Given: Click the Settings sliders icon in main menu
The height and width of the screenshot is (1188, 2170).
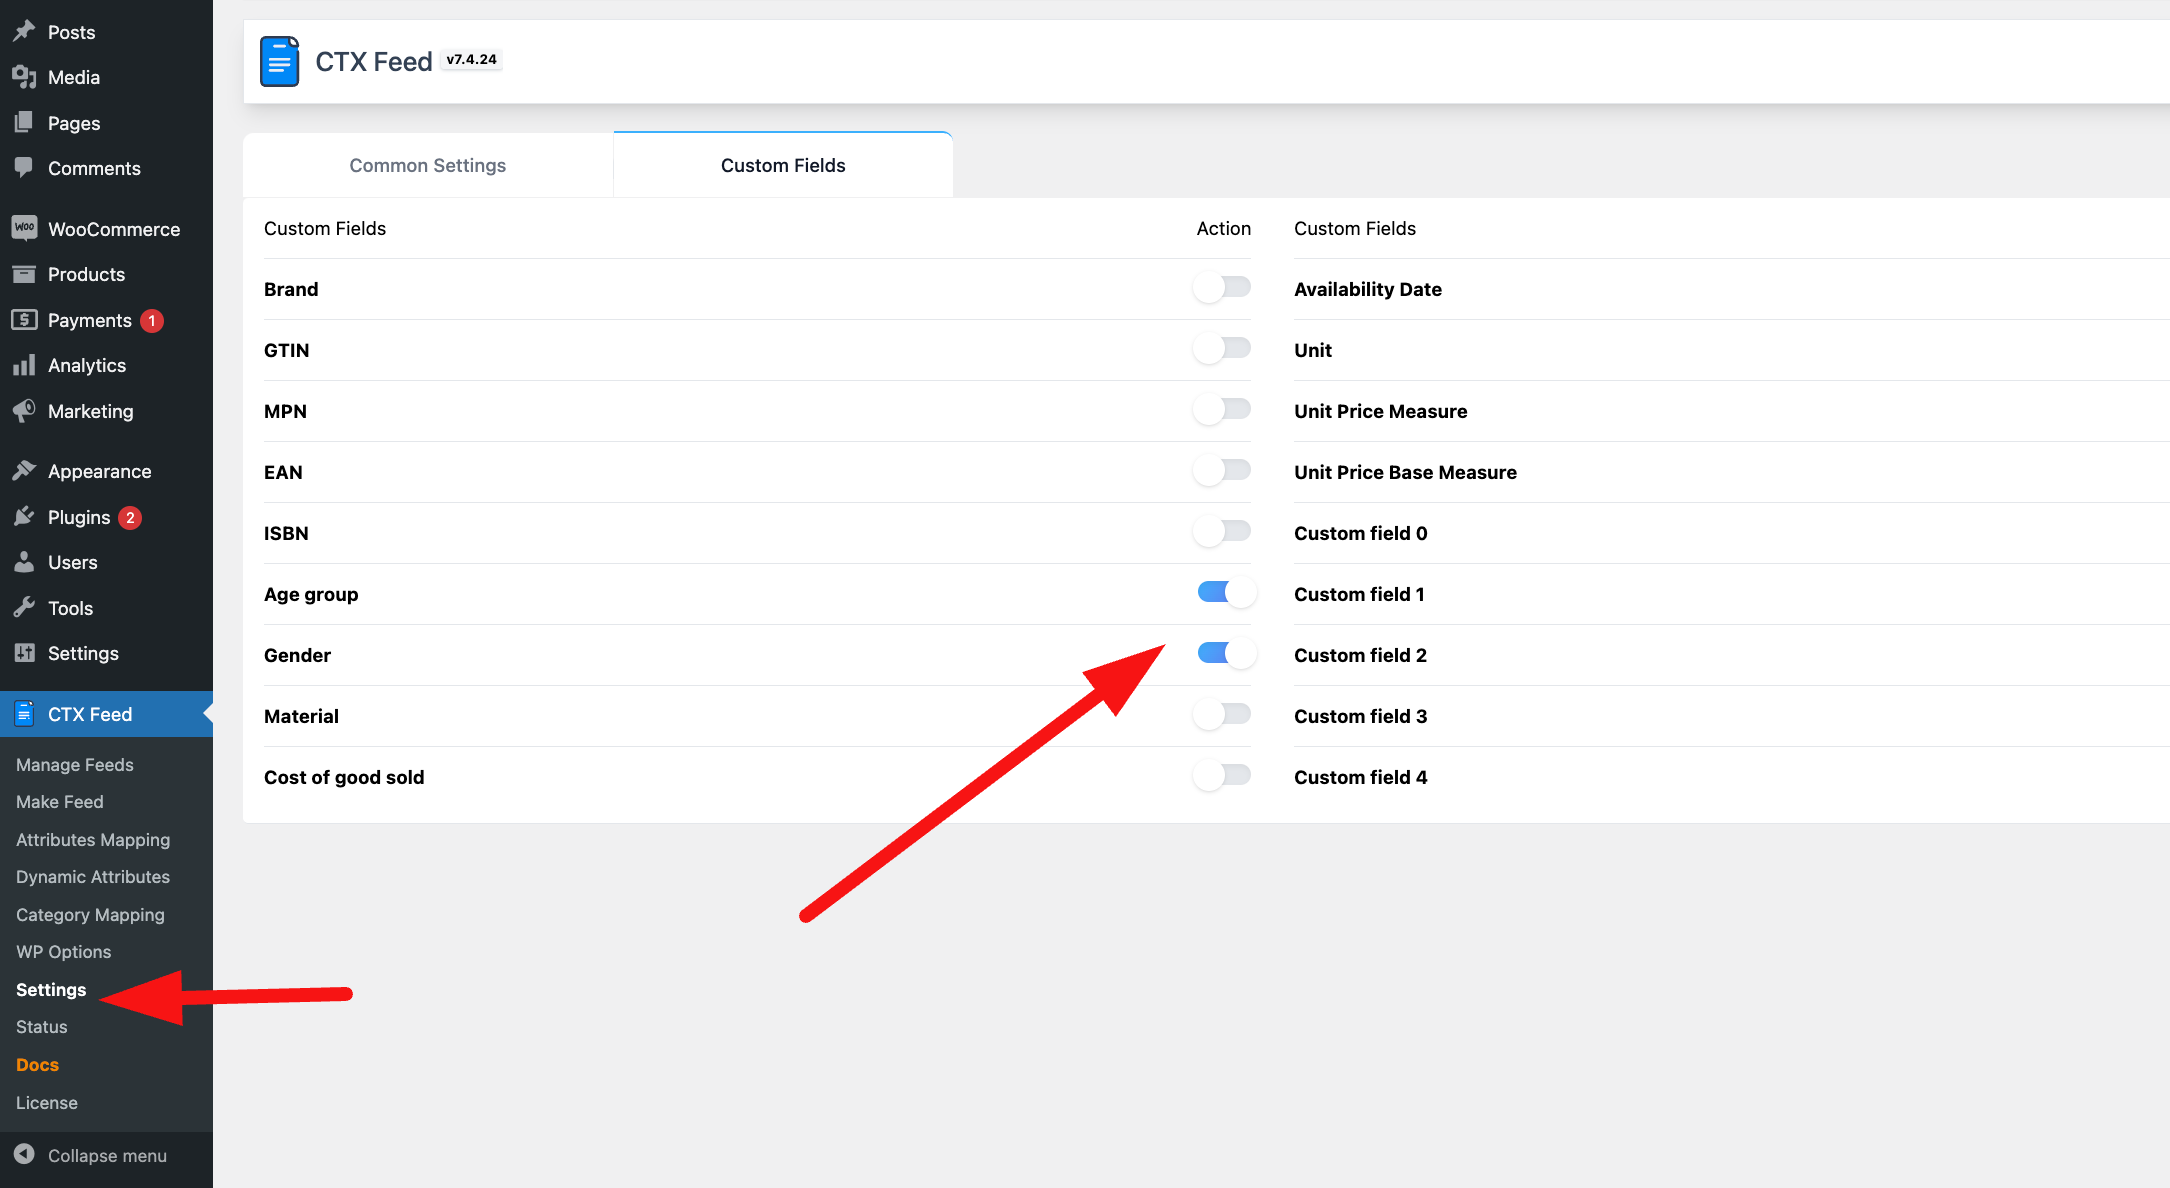Looking at the screenshot, I should click(24, 653).
